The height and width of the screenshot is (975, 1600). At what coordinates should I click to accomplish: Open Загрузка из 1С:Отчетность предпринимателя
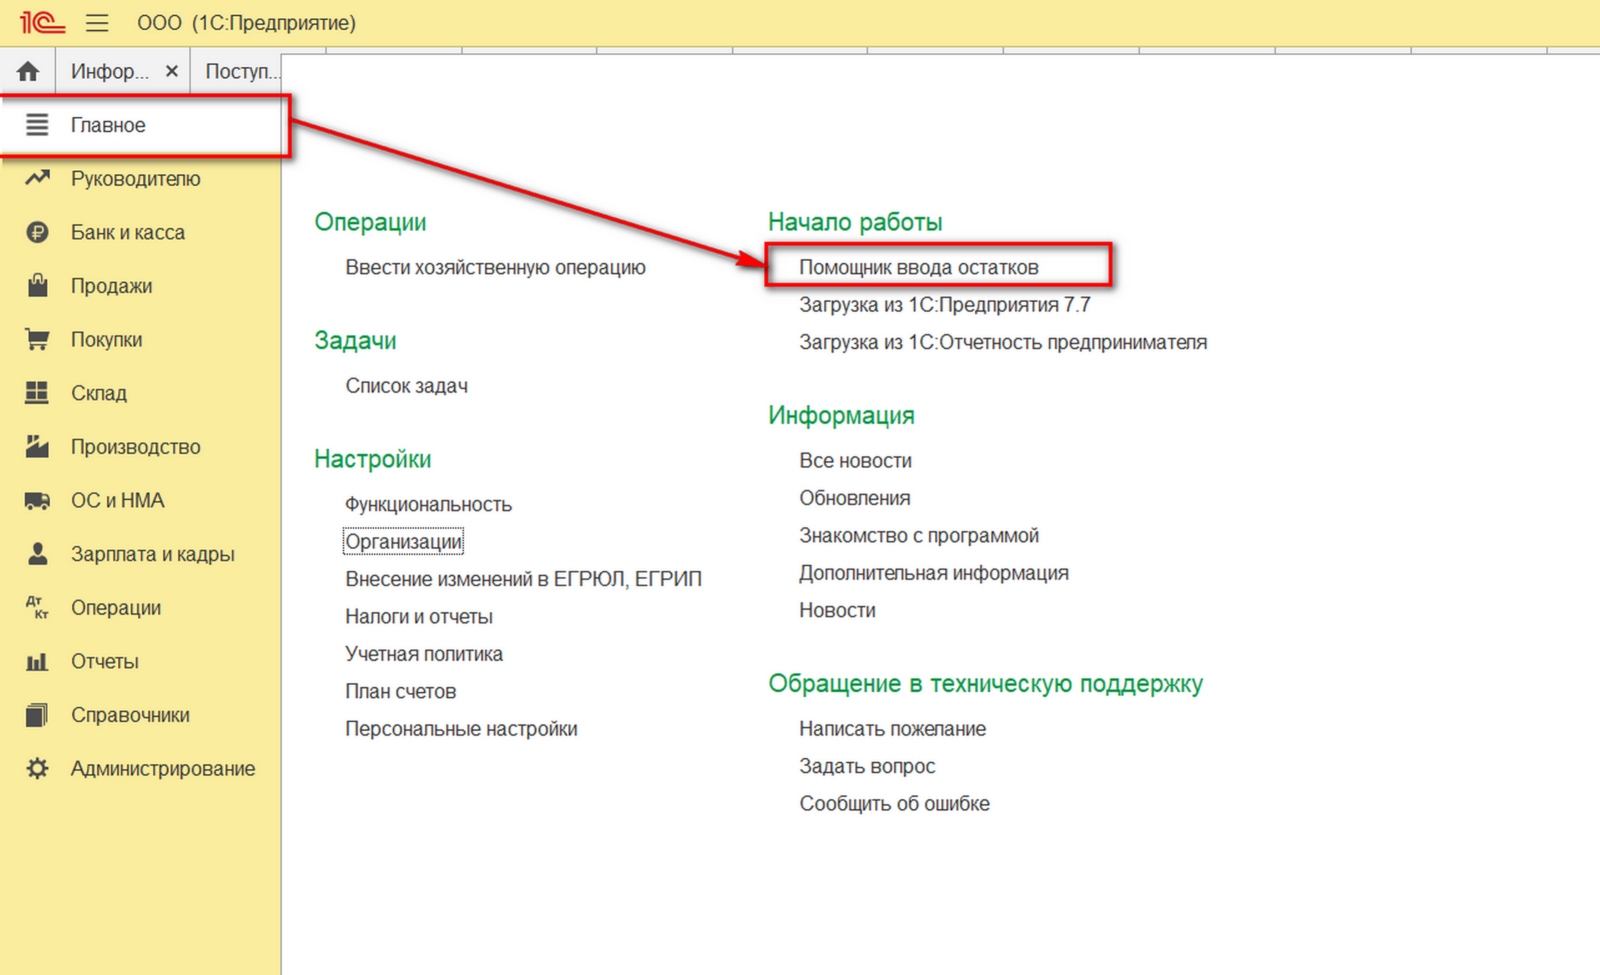1003,342
